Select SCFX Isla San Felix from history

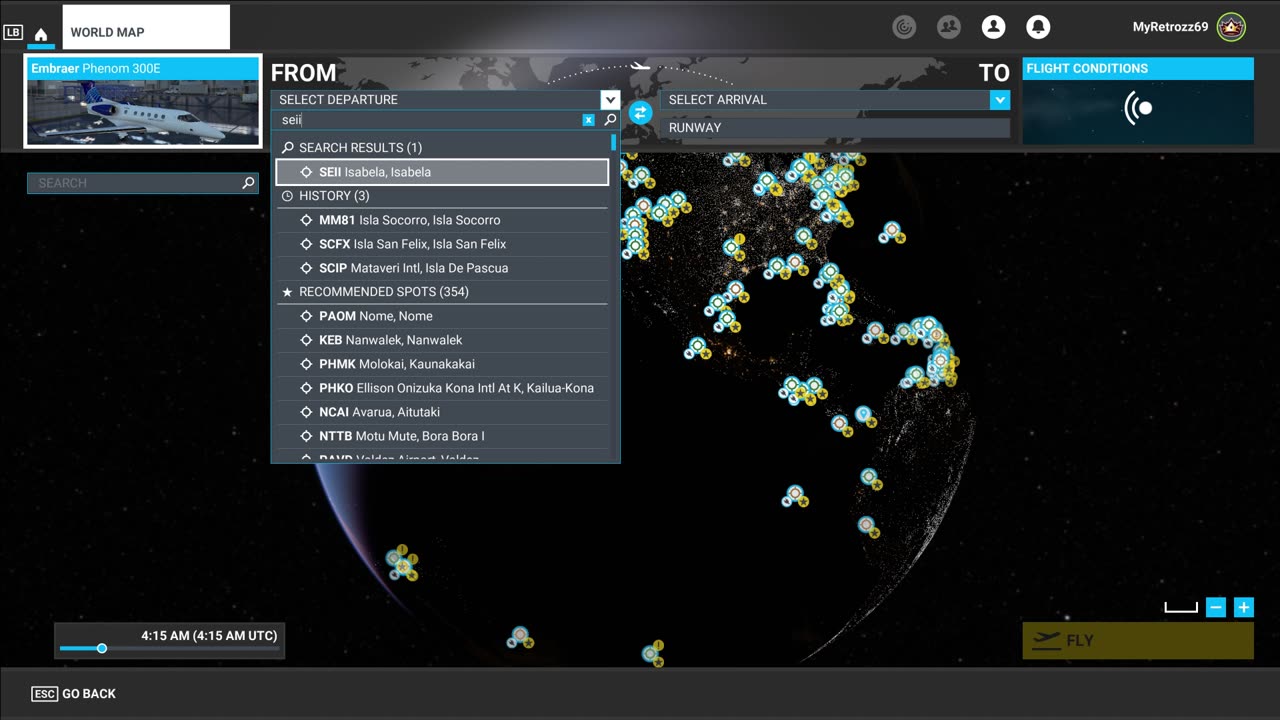pyautogui.click(x=442, y=244)
